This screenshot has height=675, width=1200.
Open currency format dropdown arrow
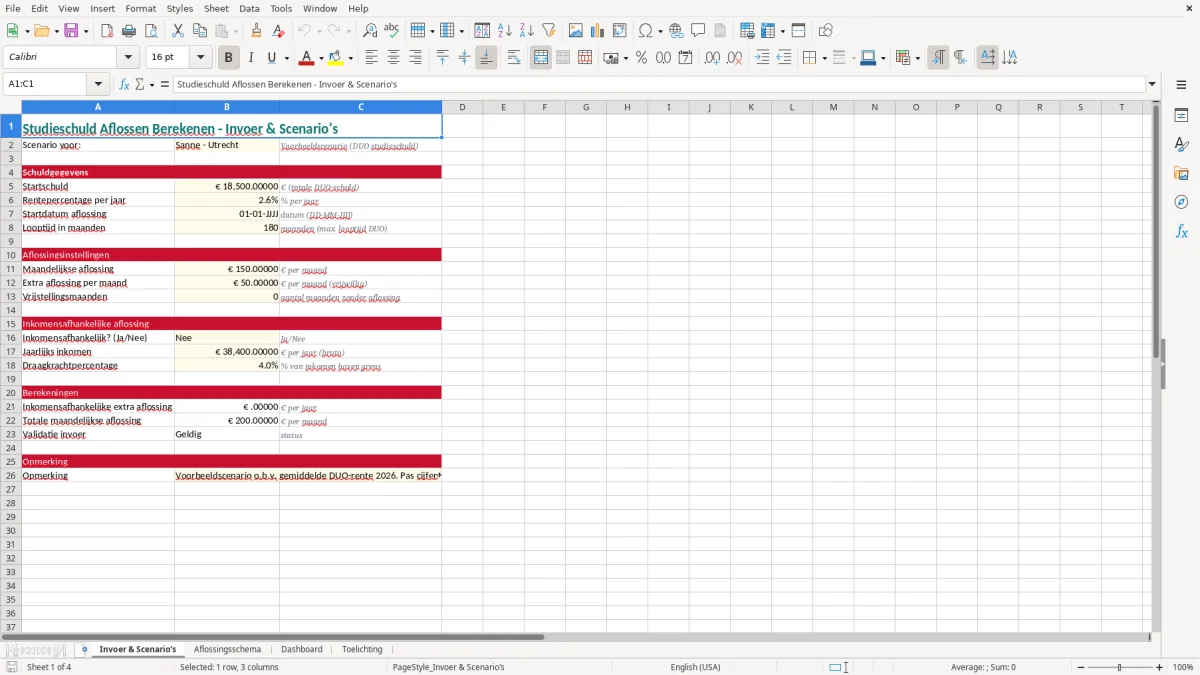(x=625, y=58)
